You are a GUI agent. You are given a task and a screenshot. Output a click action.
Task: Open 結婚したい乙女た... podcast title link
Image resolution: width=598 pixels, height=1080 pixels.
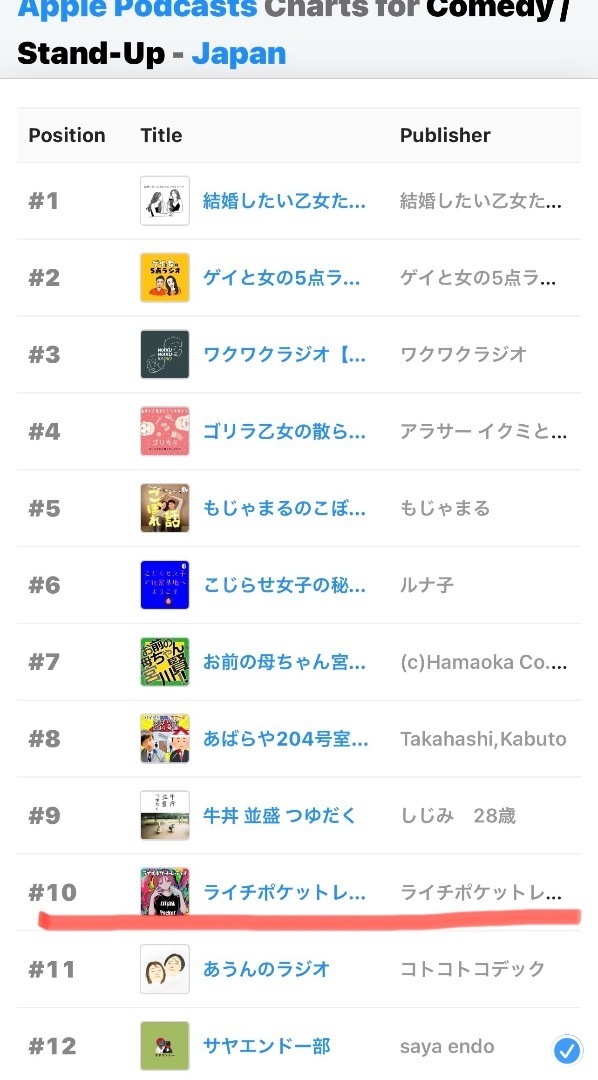[x=285, y=201]
